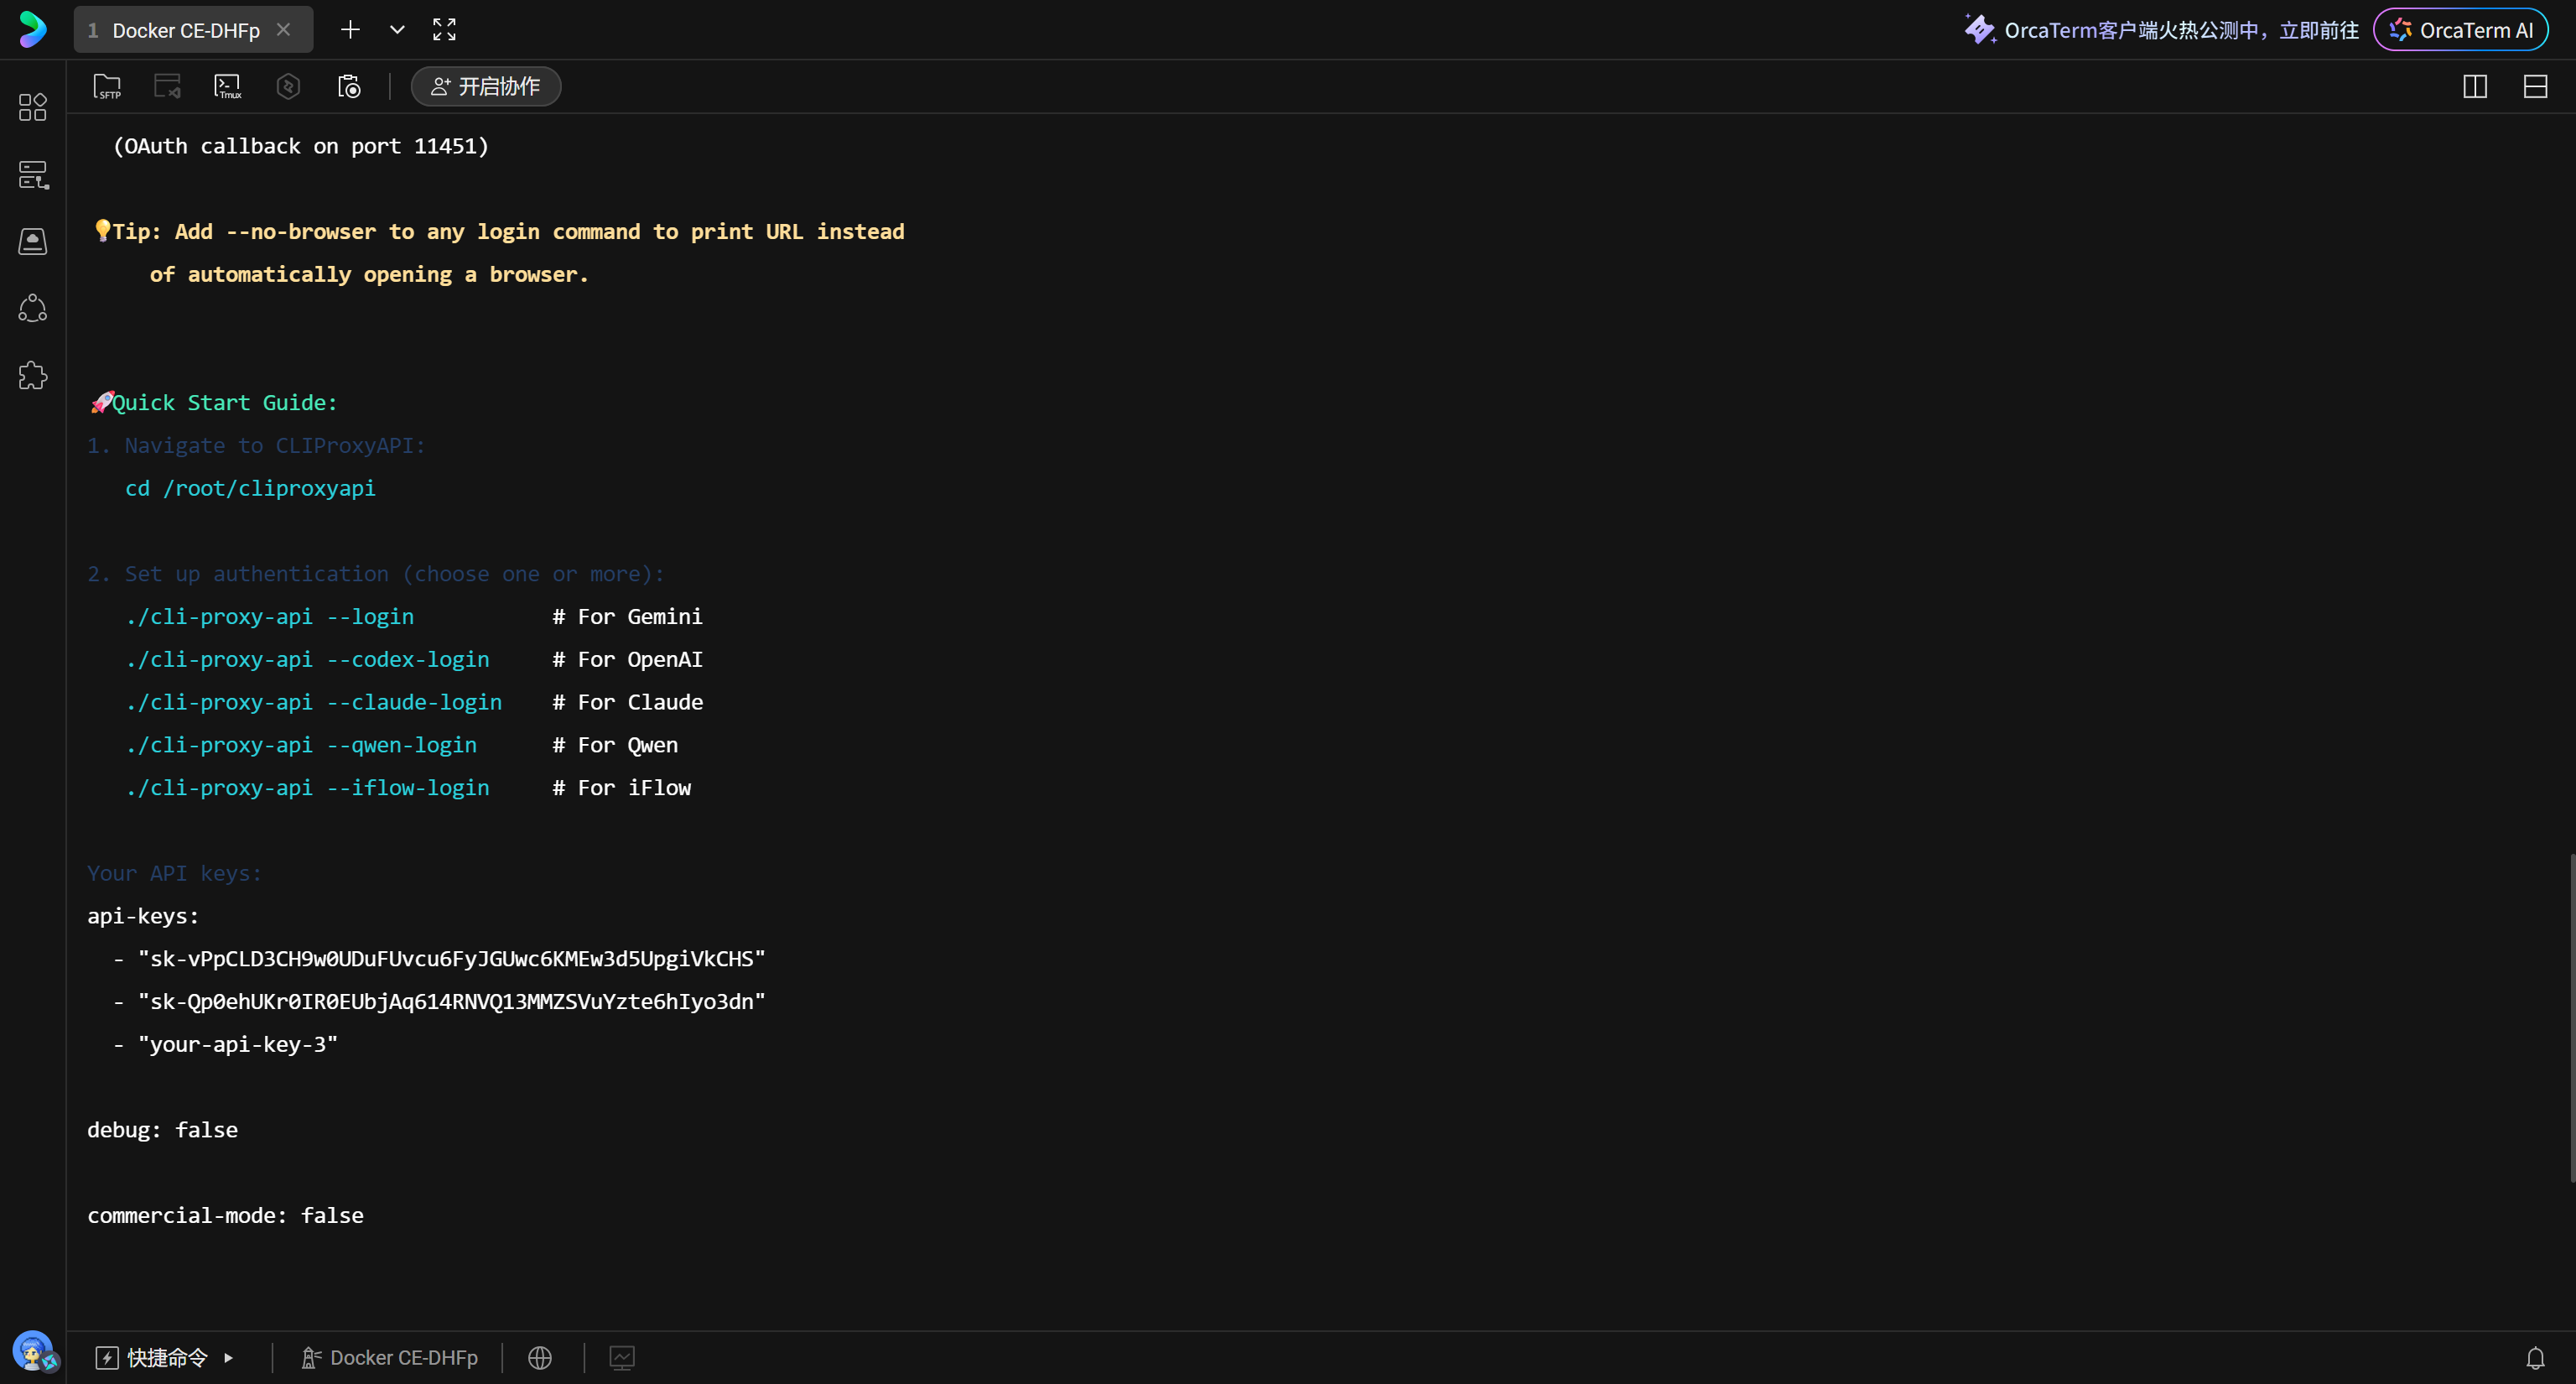This screenshot has height=1384, width=2576.
Task: Add a new terminal tab
Action: pos(350,30)
